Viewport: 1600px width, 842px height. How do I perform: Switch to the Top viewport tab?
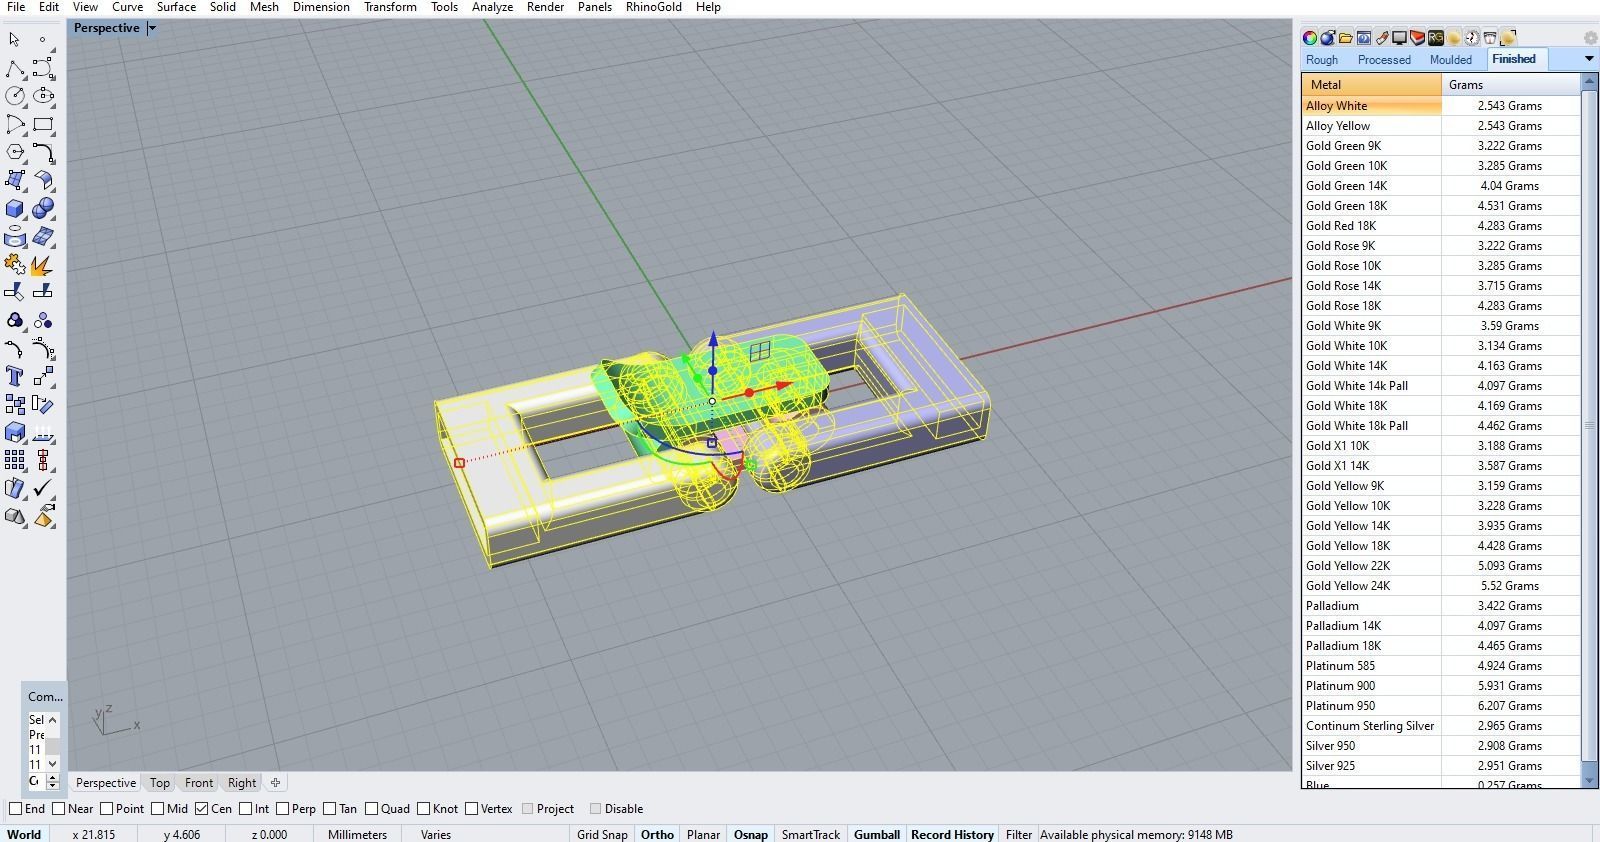[160, 783]
